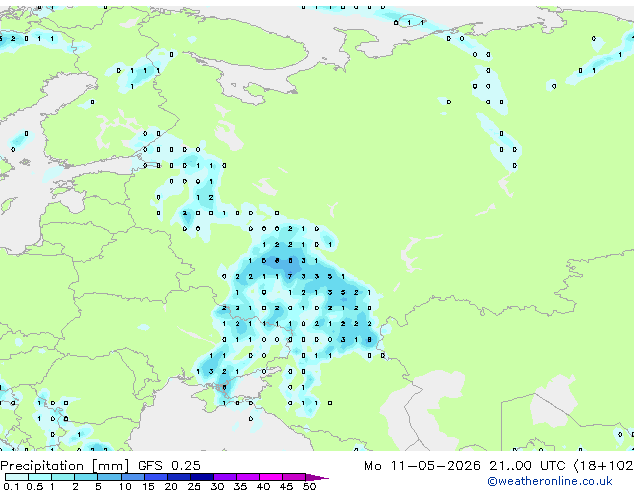
Task: Click the 0.1–0.5 mm legend swatch
Action: click(x=17, y=477)
